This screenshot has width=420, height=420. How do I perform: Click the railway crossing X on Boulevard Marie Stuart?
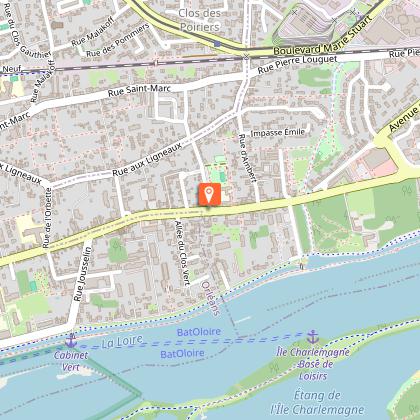tap(246, 56)
